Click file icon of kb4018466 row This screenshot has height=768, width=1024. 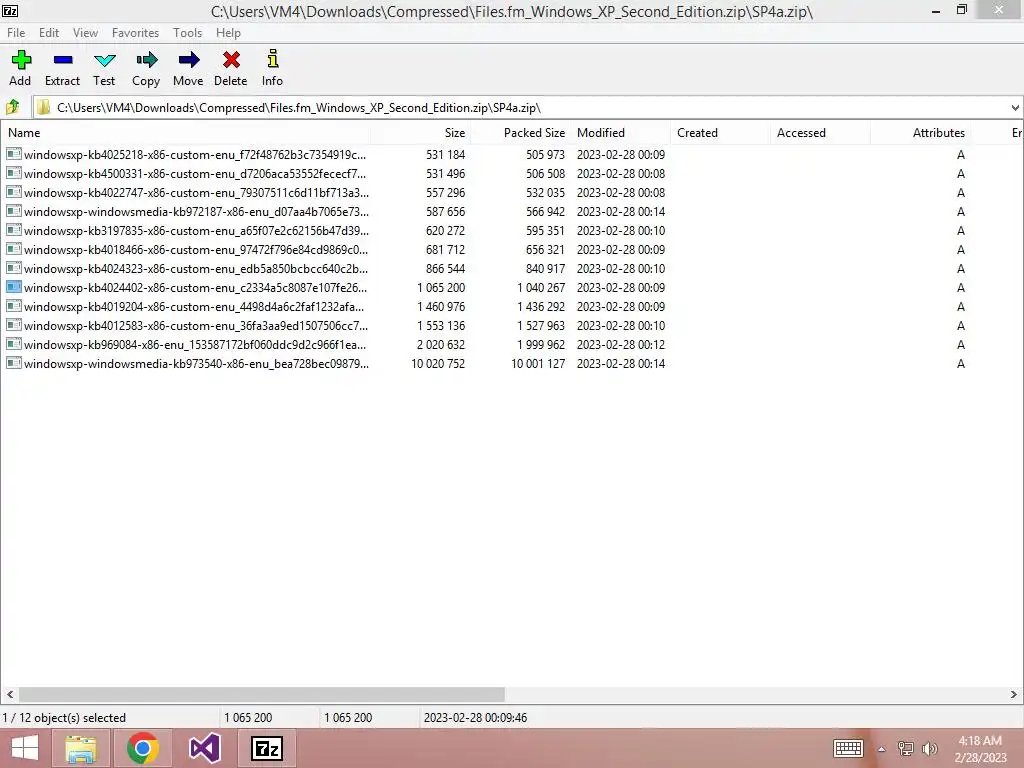tap(14, 249)
